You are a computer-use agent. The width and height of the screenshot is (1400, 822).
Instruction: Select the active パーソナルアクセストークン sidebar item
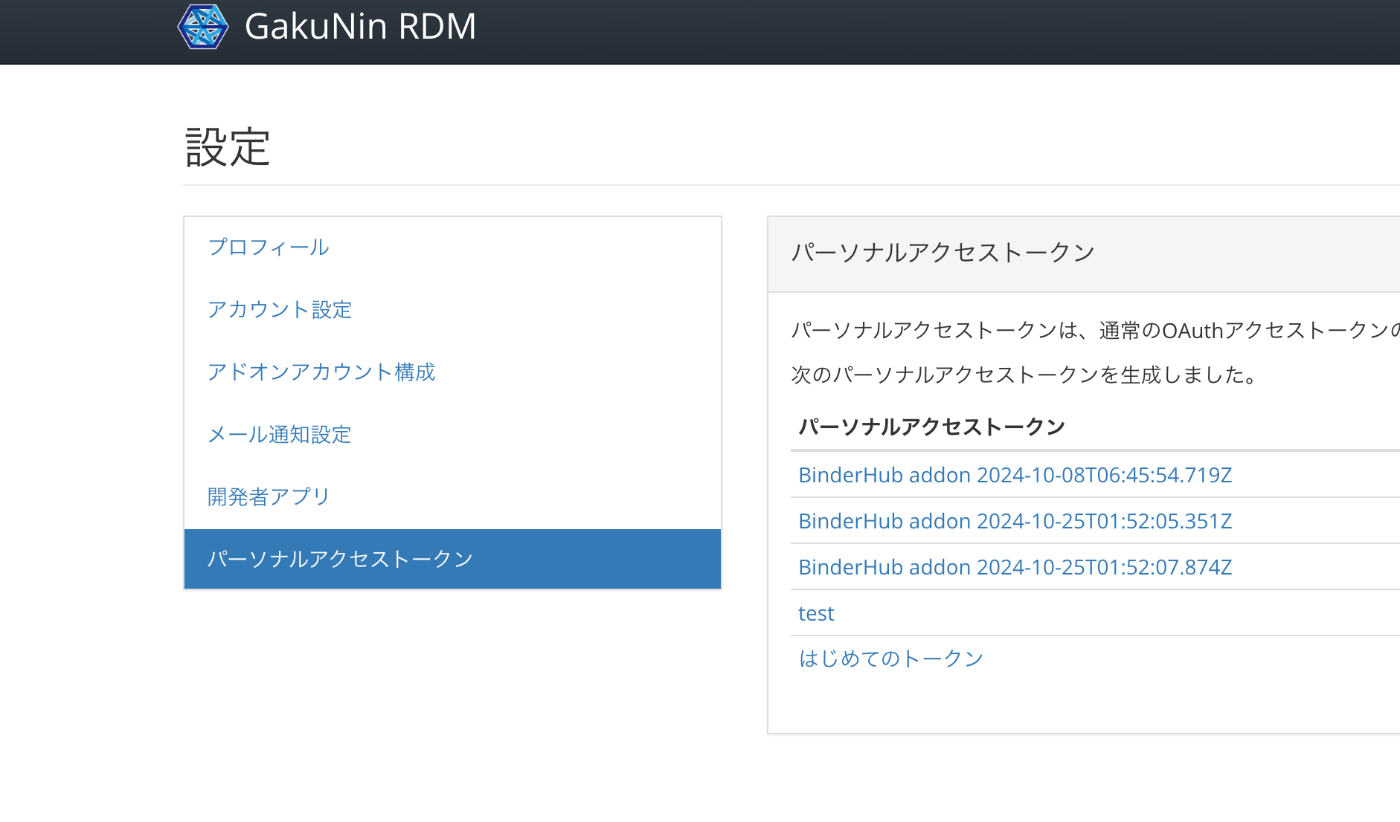(x=453, y=559)
